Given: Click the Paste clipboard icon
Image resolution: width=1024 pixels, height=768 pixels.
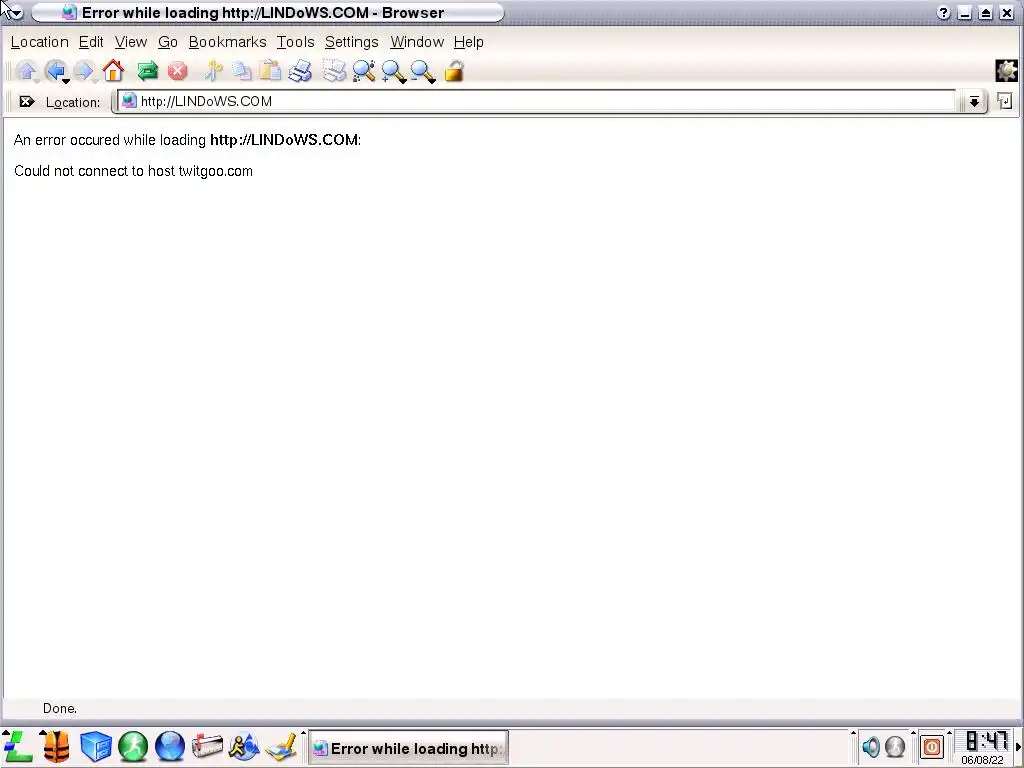Looking at the screenshot, I should click(x=270, y=71).
